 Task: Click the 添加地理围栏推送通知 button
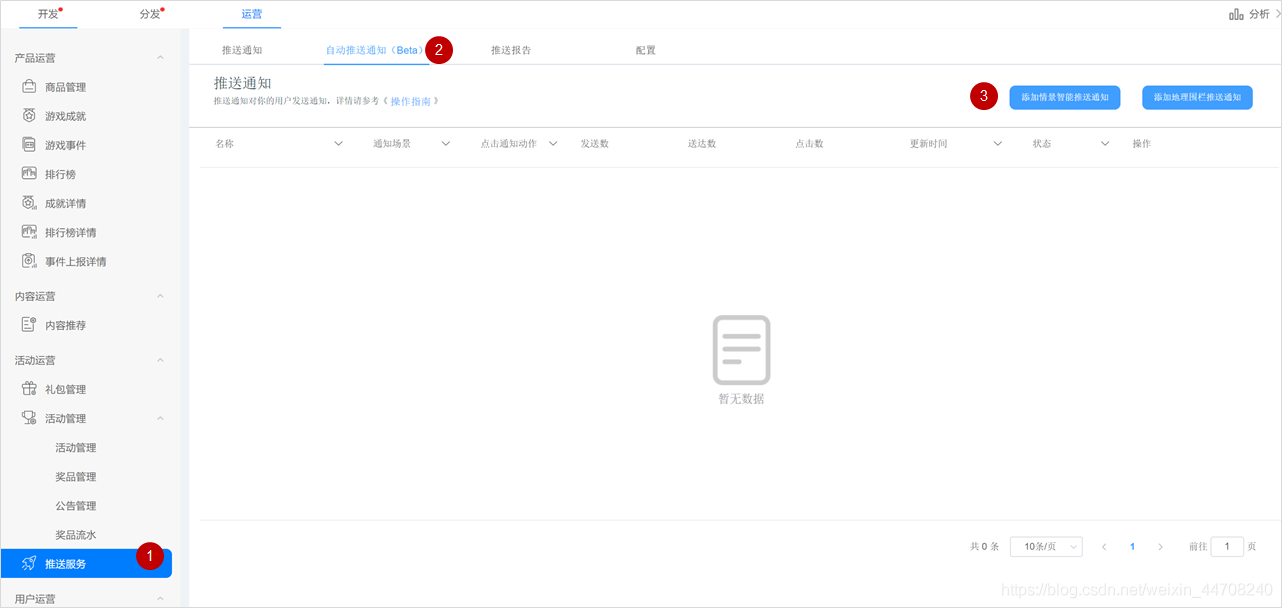(x=1197, y=97)
